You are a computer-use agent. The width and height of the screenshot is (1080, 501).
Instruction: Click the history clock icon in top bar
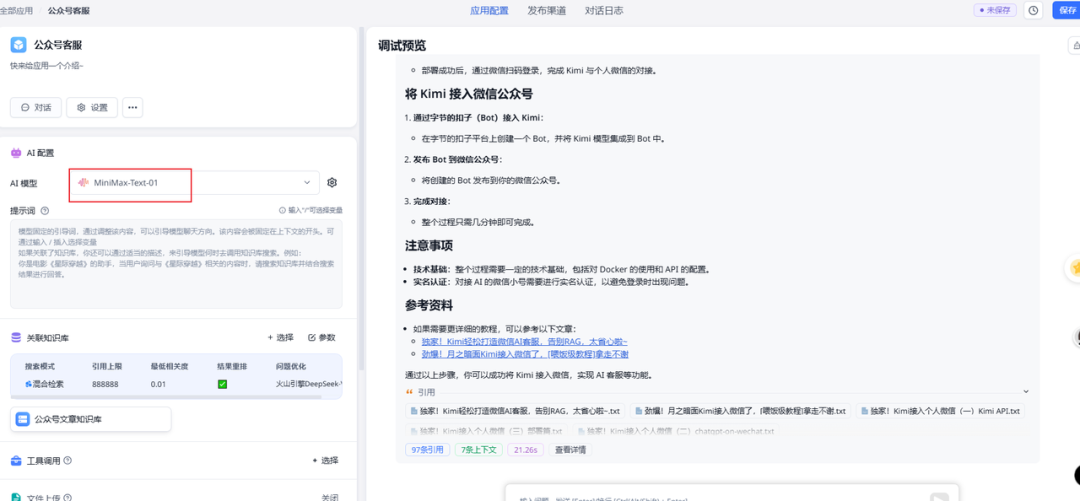coord(1033,10)
